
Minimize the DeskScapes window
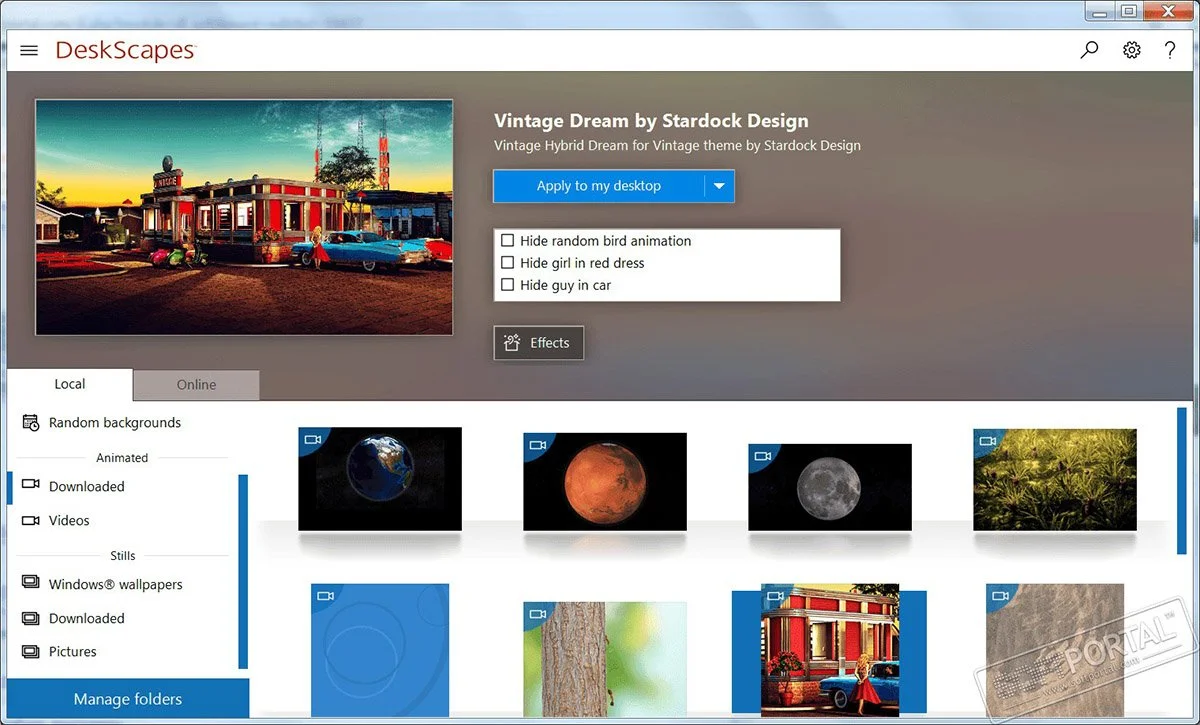coord(1101,11)
